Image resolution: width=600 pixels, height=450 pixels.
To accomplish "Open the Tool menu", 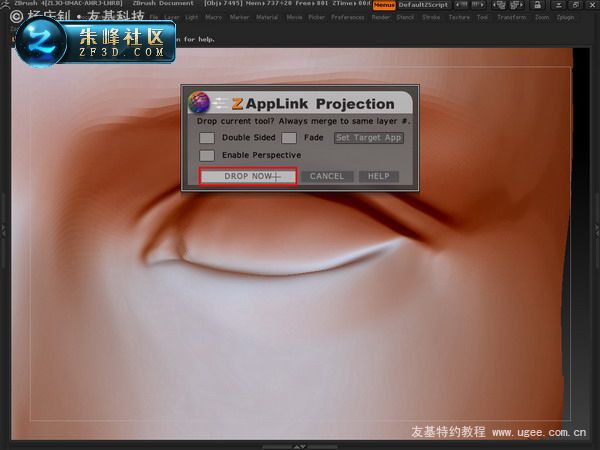I will pyautogui.click(x=483, y=17).
